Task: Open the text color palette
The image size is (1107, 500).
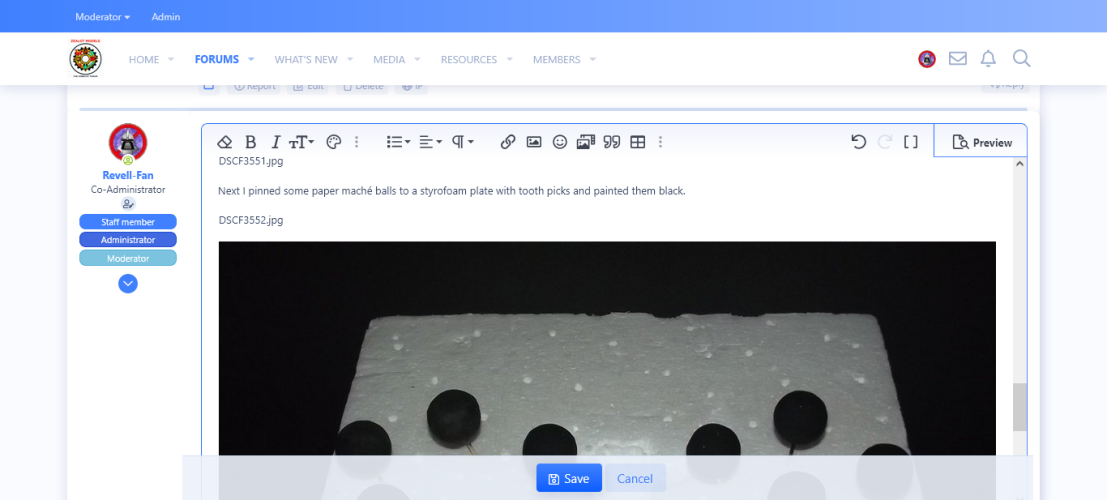Action: click(333, 142)
